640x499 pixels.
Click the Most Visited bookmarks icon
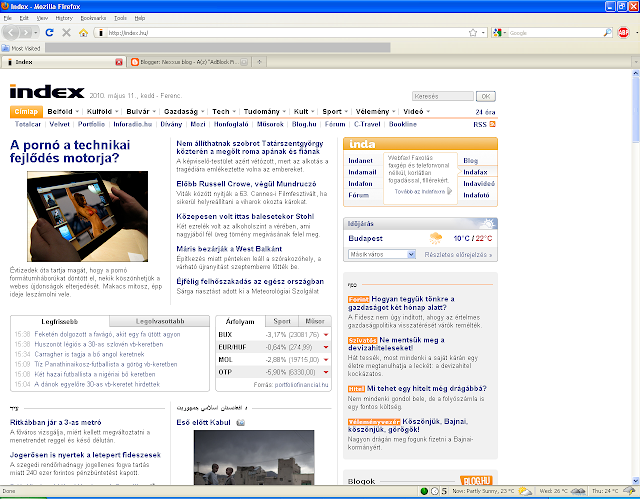point(6,48)
